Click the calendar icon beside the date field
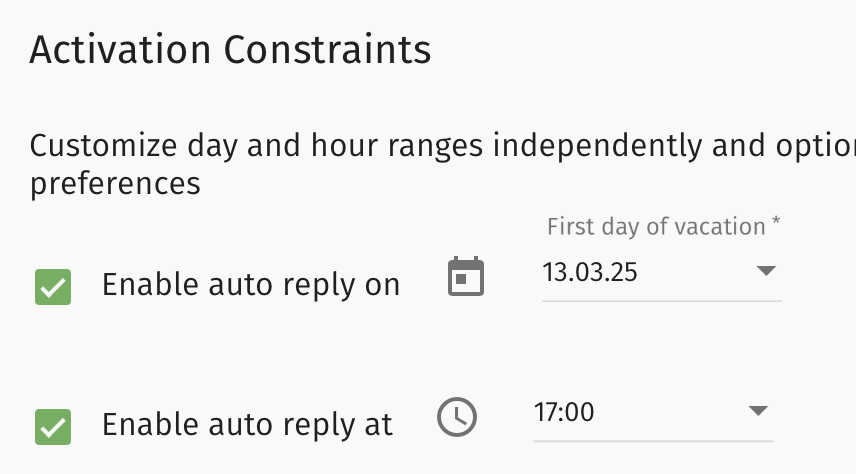The width and height of the screenshot is (856, 474). [465, 277]
